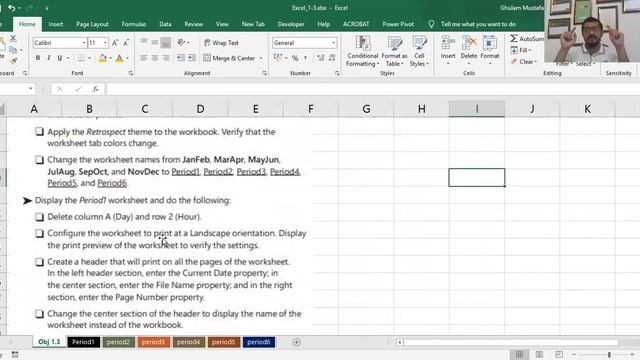
Task: Open the Font name Calibri dropdown
Action: pos(84,43)
